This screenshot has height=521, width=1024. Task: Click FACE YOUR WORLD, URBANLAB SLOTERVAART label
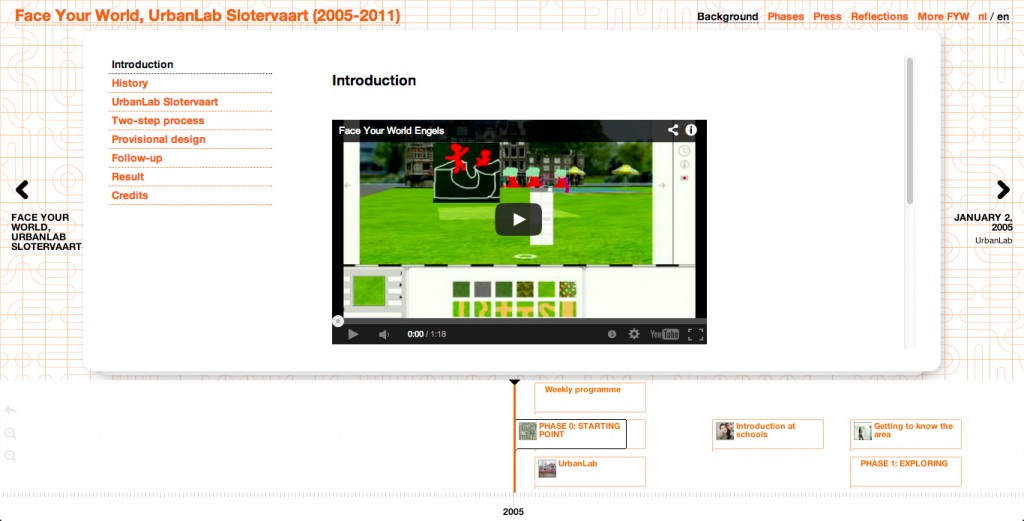[46, 232]
